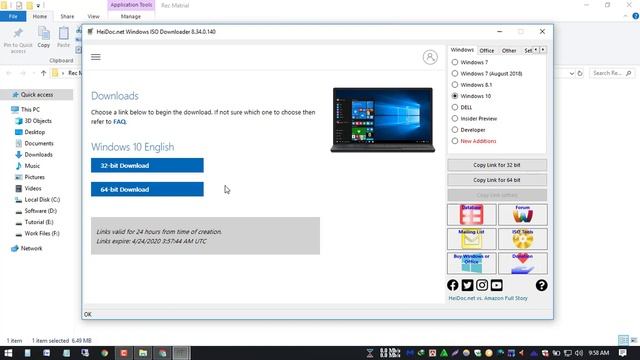Click Copy Link for 64 bit
This screenshot has height=360, width=640.
click(x=497, y=180)
